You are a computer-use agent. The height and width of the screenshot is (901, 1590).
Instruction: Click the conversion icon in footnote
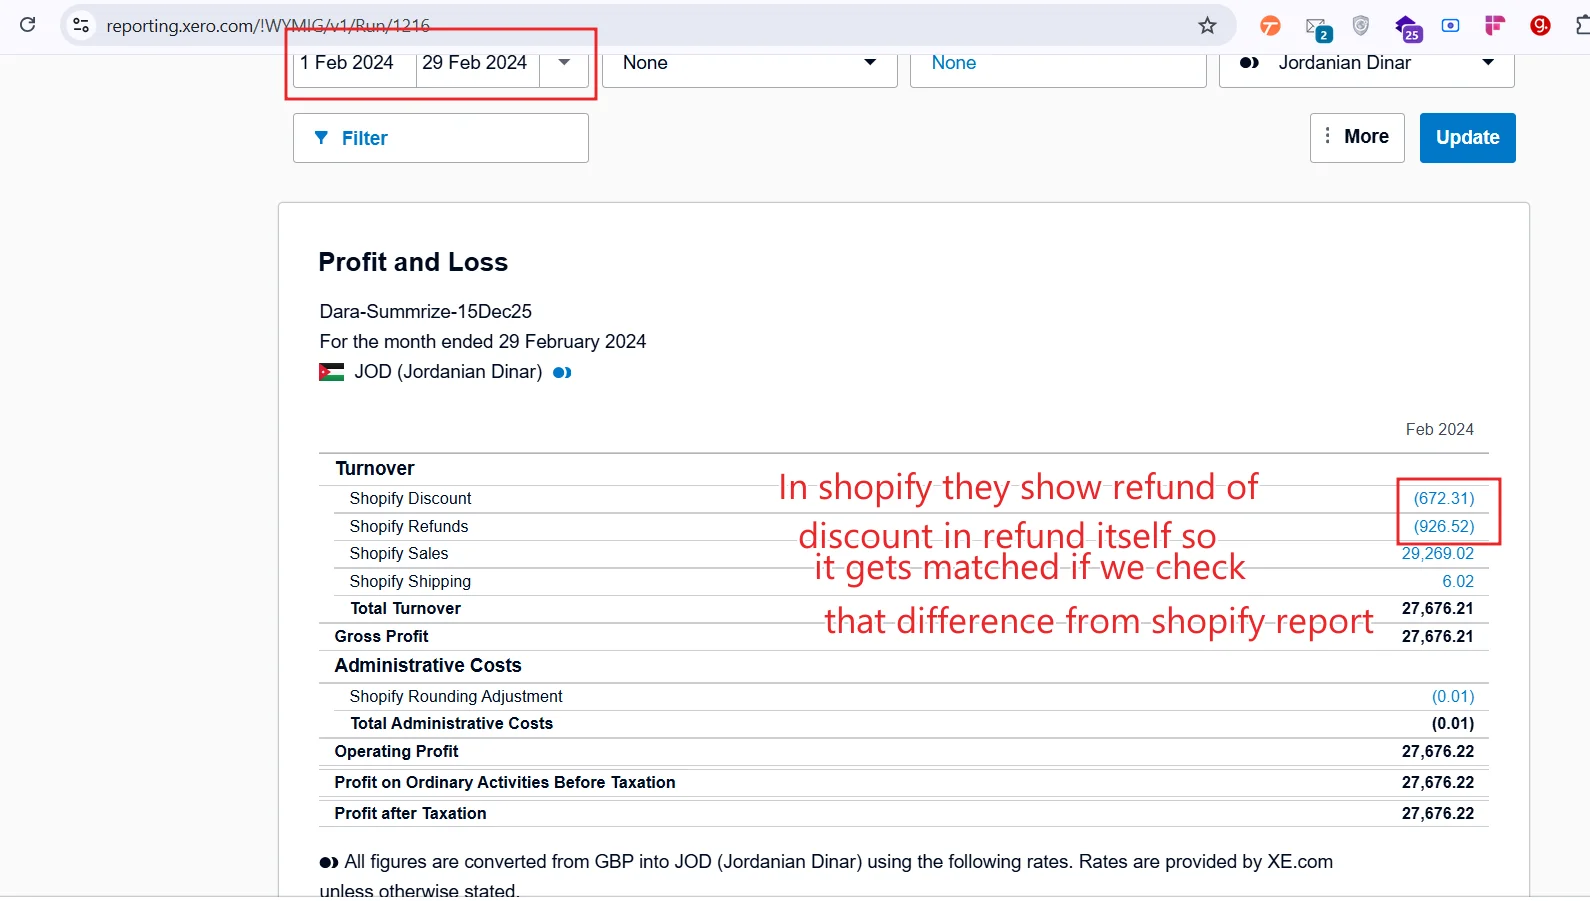[x=329, y=862]
